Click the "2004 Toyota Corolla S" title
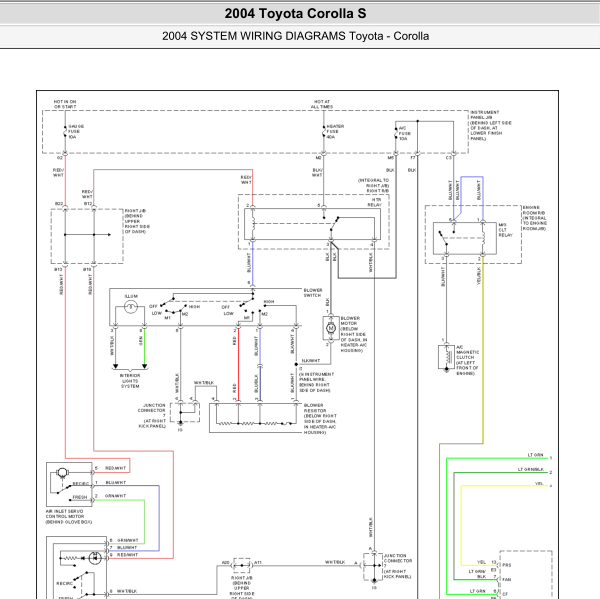The width and height of the screenshot is (600, 599). (295, 13)
